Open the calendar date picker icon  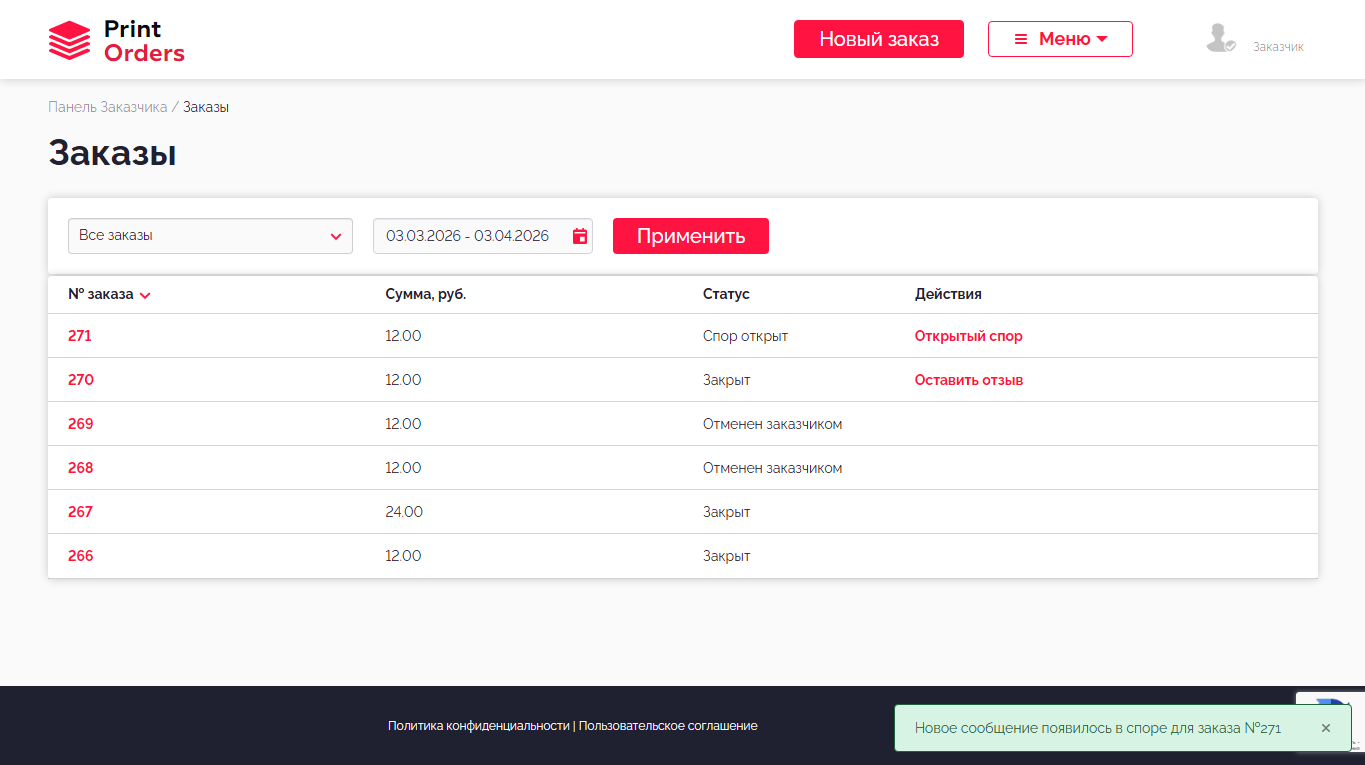[x=580, y=236]
